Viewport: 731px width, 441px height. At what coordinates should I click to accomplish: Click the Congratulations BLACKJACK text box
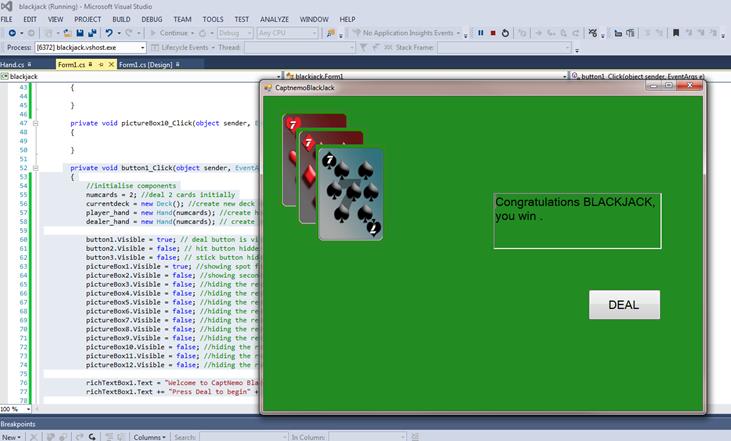[x=577, y=220]
